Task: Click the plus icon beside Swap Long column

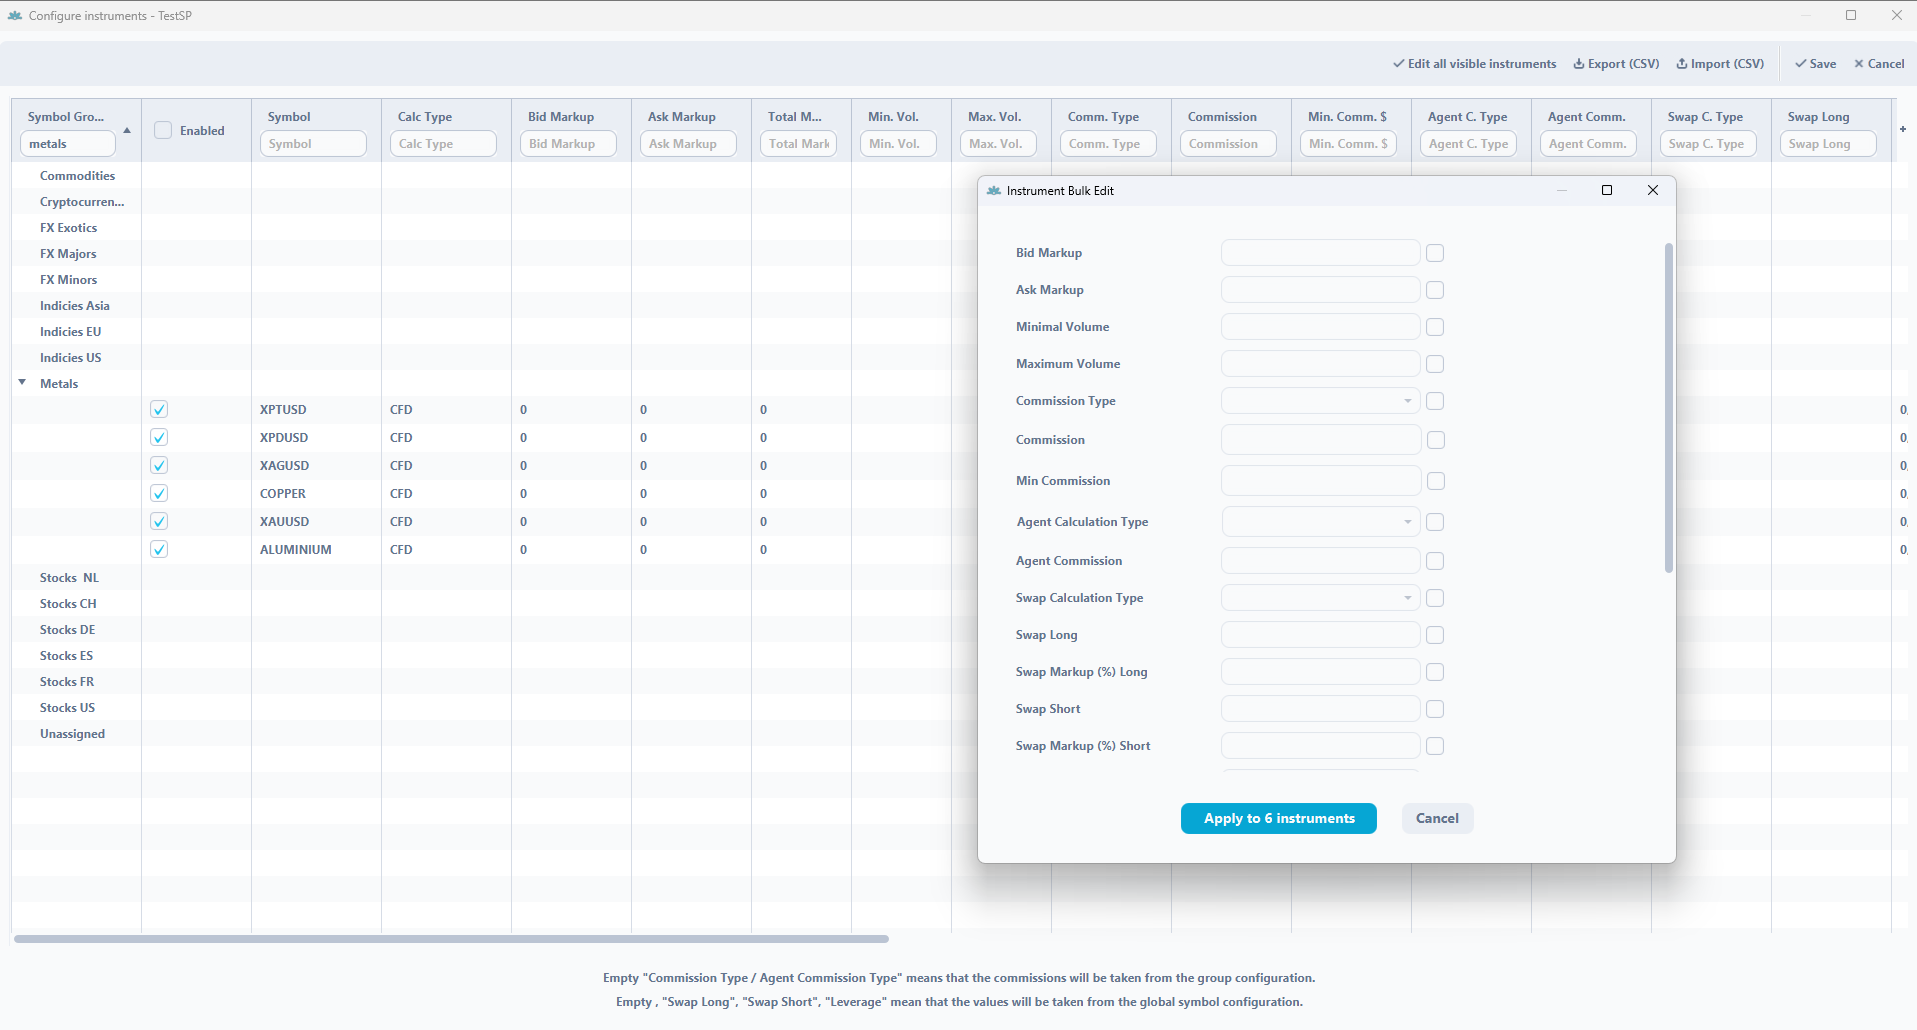Action: point(1902,129)
